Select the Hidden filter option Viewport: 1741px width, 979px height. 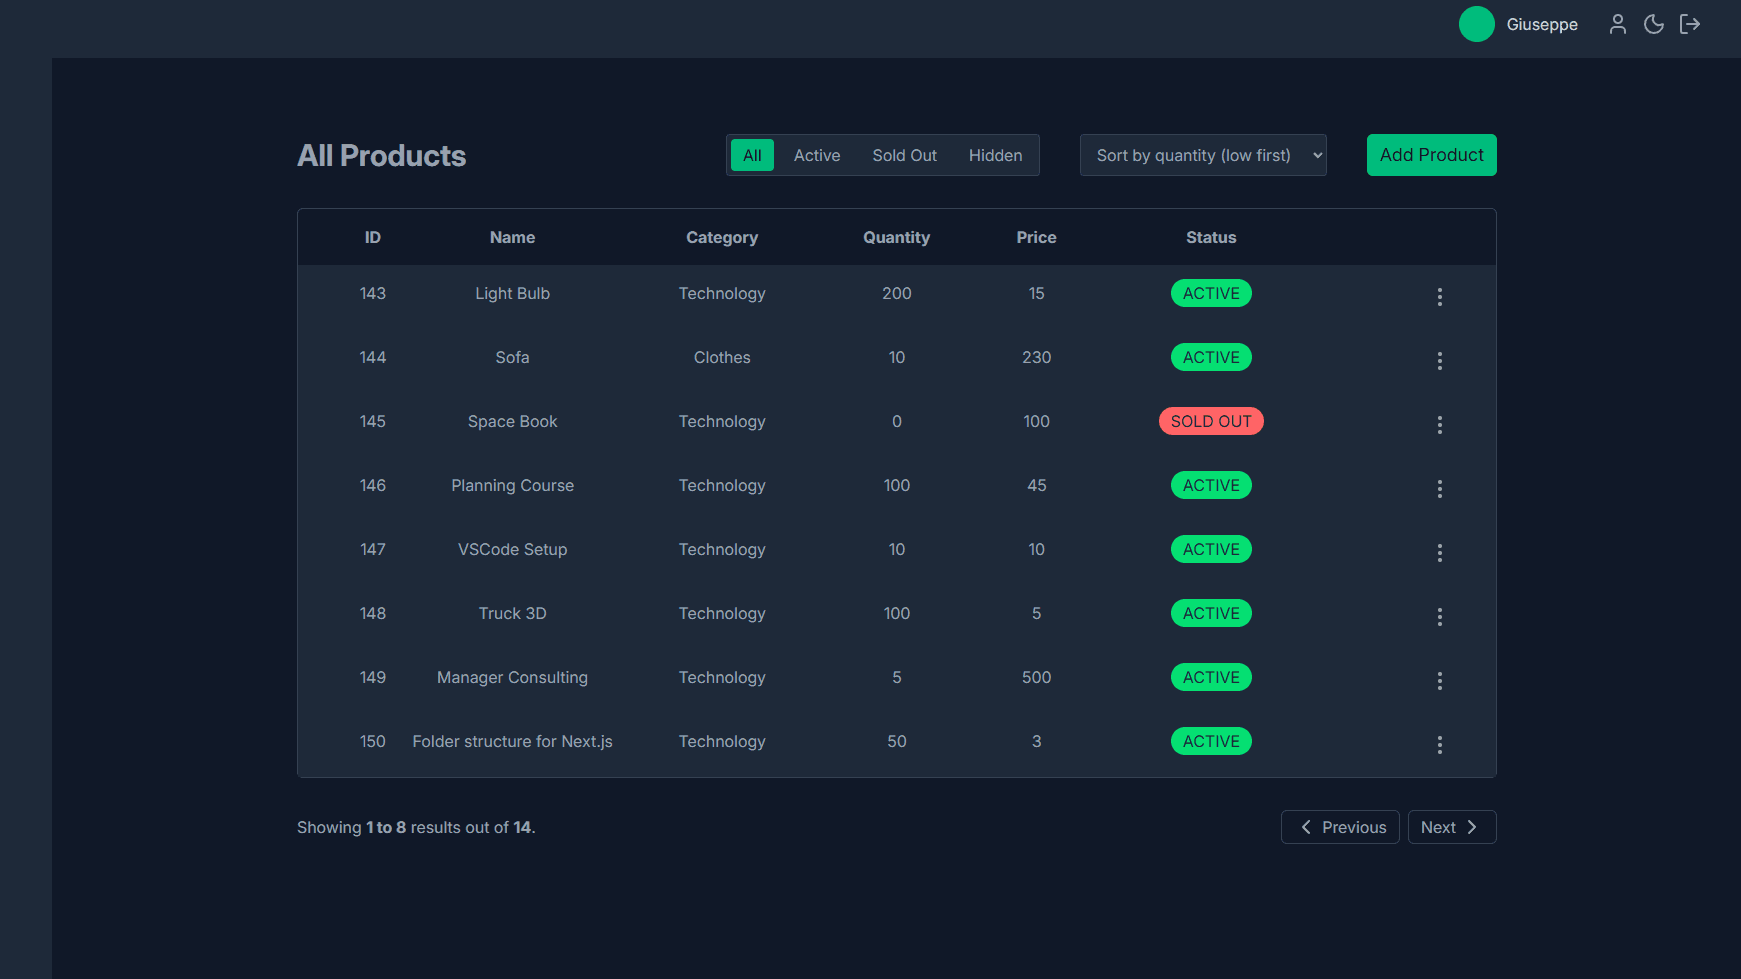click(x=995, y=155)
